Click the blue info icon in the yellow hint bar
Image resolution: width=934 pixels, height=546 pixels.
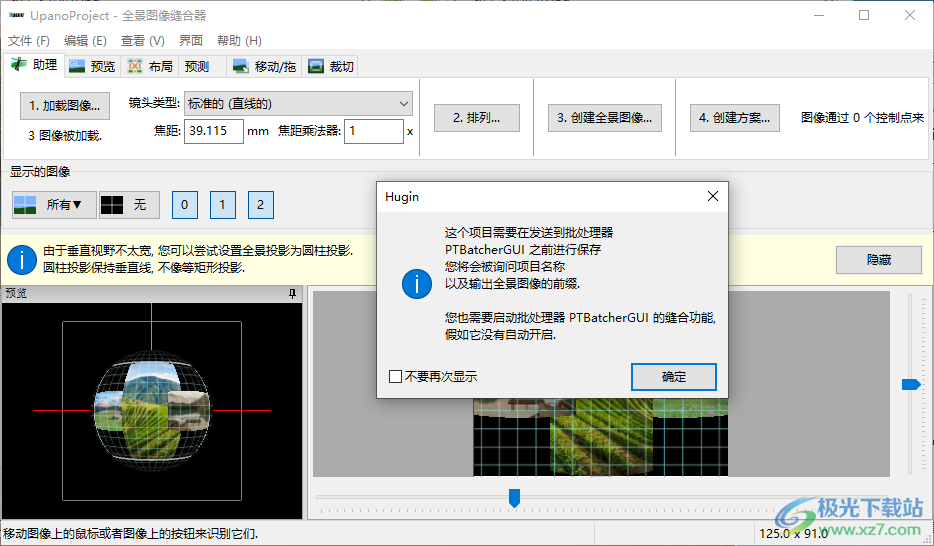22,260
